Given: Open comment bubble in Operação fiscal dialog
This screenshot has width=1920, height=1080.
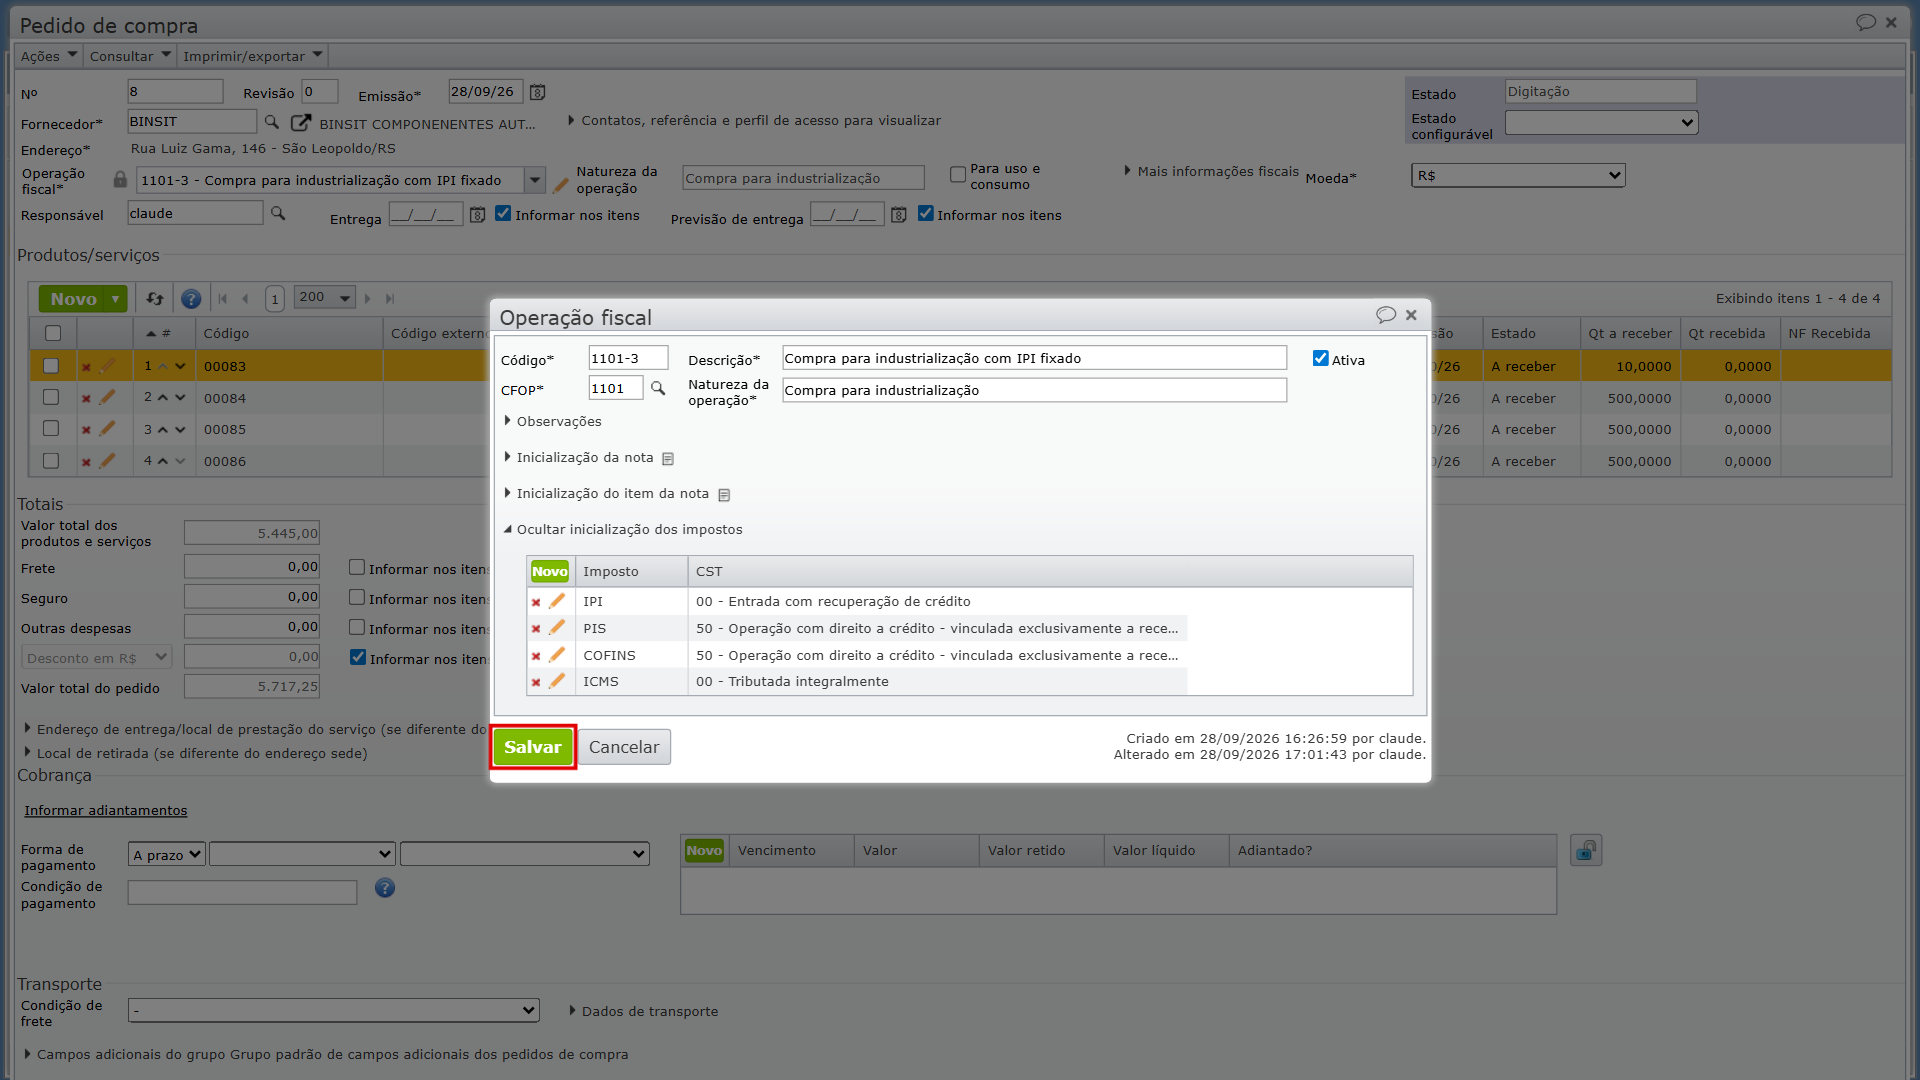Looking at the screenshot, I should pyautogui.click(x=1385, y=315).
